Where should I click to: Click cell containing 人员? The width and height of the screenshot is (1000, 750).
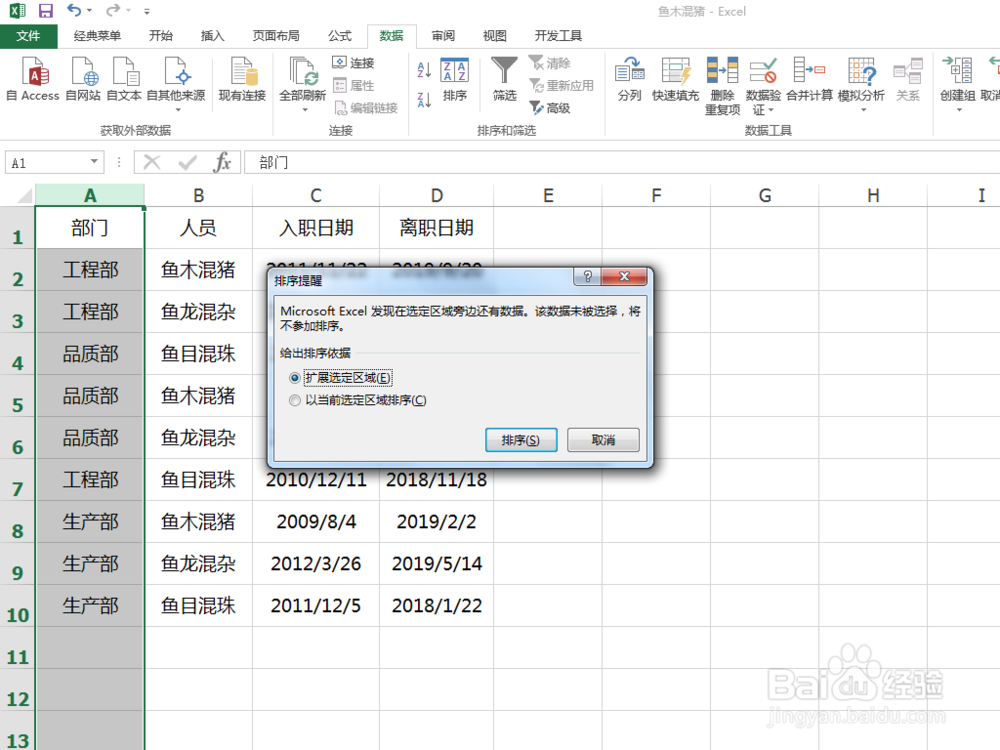[198, 228]
